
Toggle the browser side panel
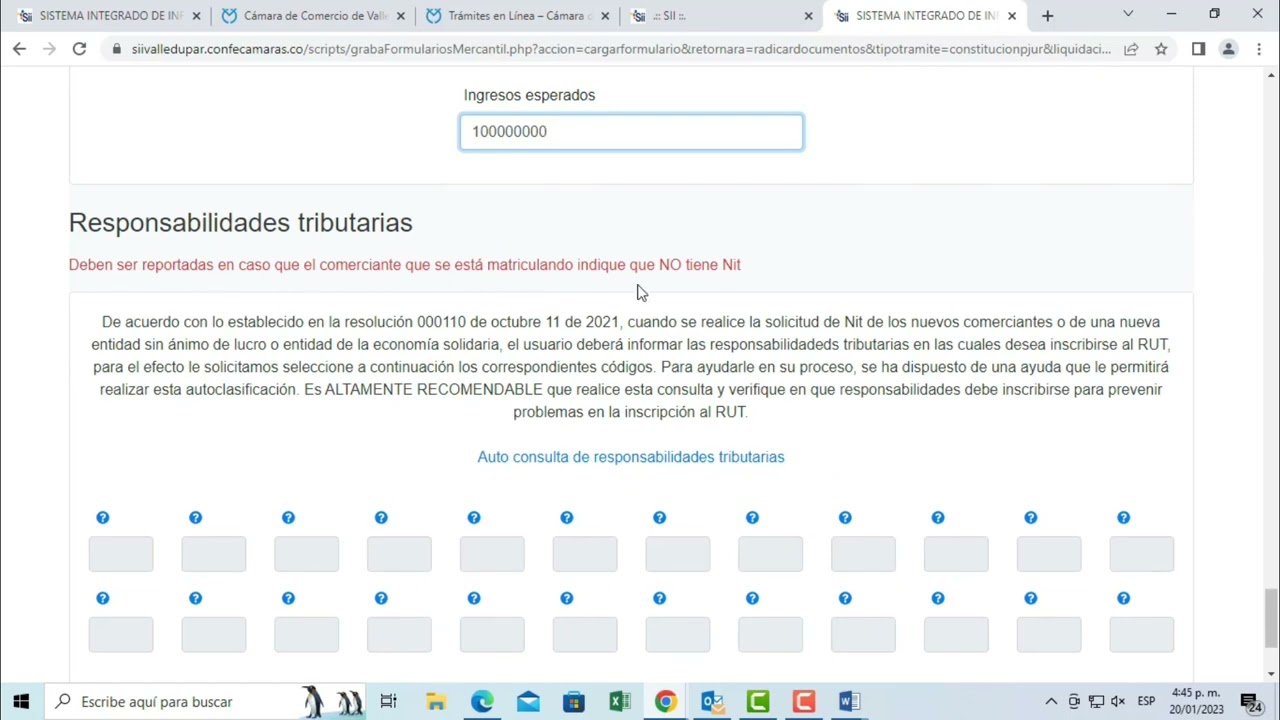click(x=1198, y=49)
